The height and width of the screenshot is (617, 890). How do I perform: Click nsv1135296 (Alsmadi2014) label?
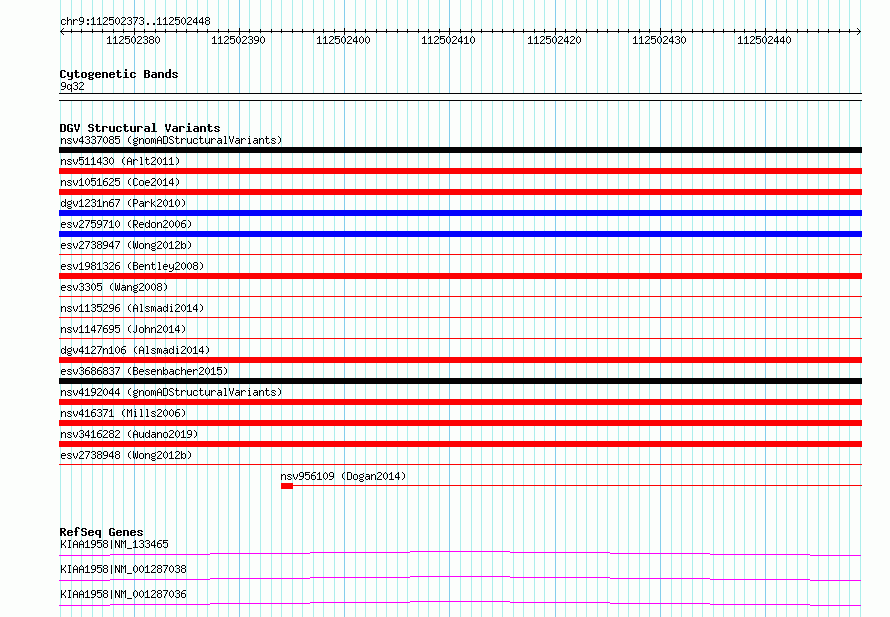pos(132,308)
